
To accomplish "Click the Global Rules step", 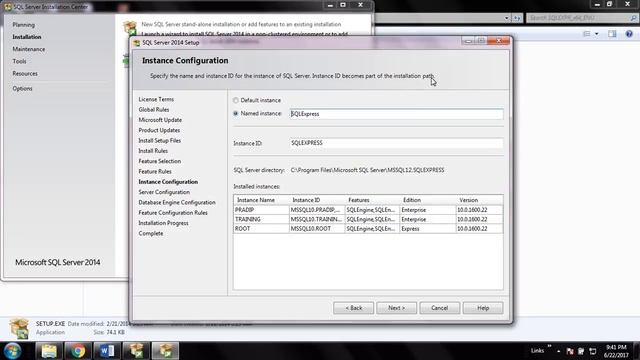I will [x=153, y=109].
